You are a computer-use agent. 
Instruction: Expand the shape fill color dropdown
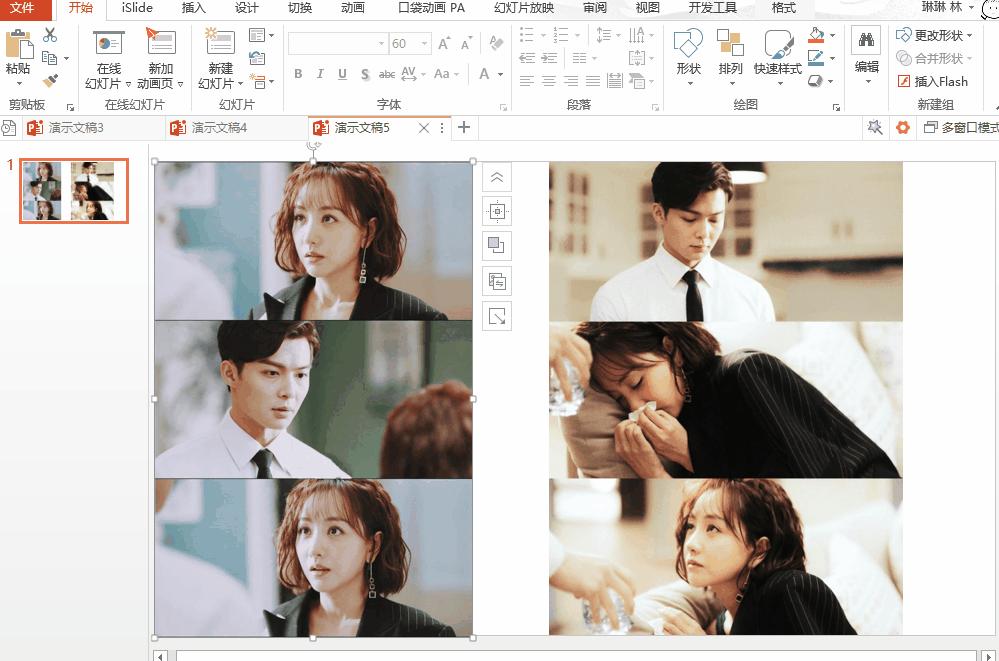[x=833, y=36]
